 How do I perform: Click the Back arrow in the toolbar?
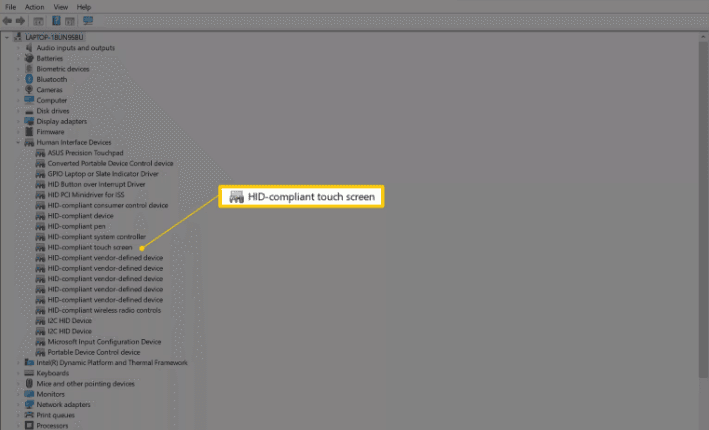pos(8,20)
